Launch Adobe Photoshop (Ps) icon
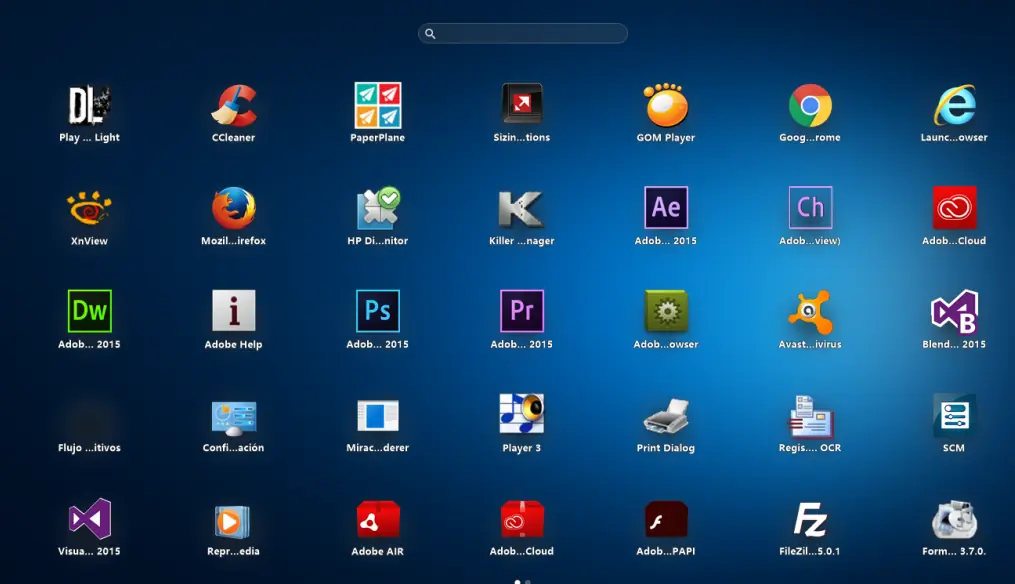This screenshot has height=584, width=1015. [x=378, y=311]
